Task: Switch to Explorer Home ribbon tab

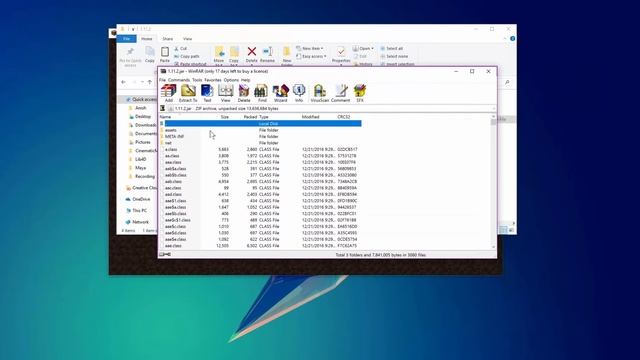Action: coord(147,39)
